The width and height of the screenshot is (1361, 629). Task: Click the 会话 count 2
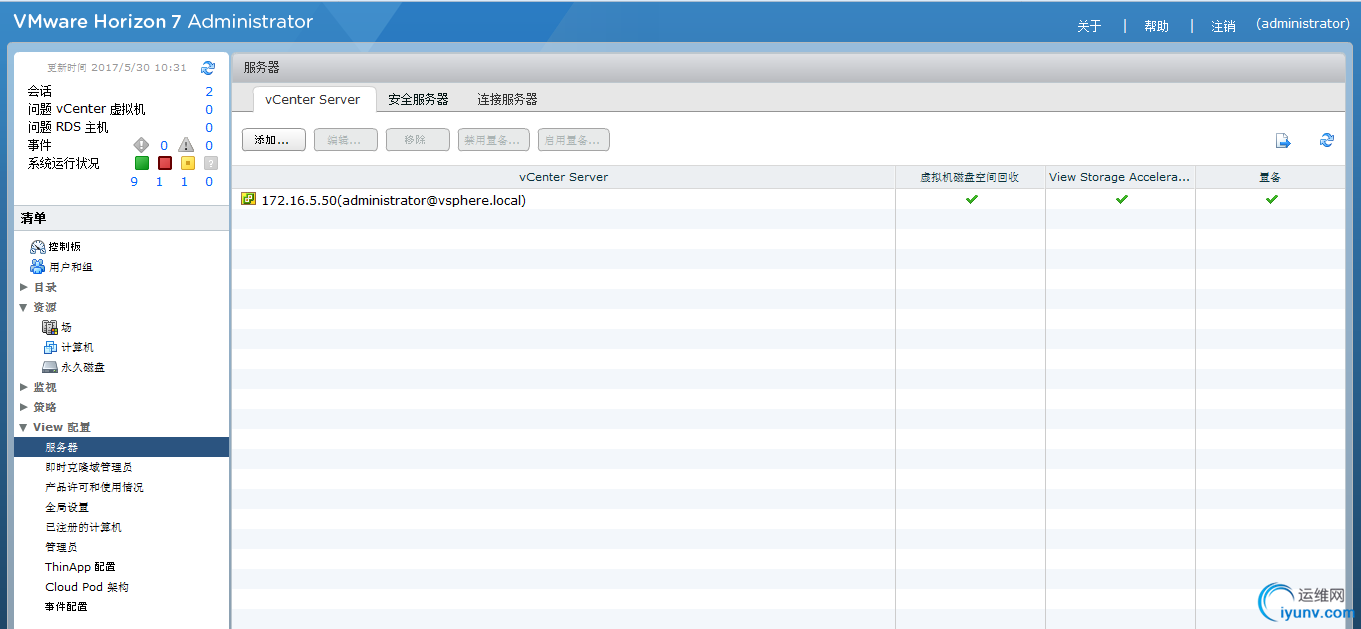(x=209, y=91)
